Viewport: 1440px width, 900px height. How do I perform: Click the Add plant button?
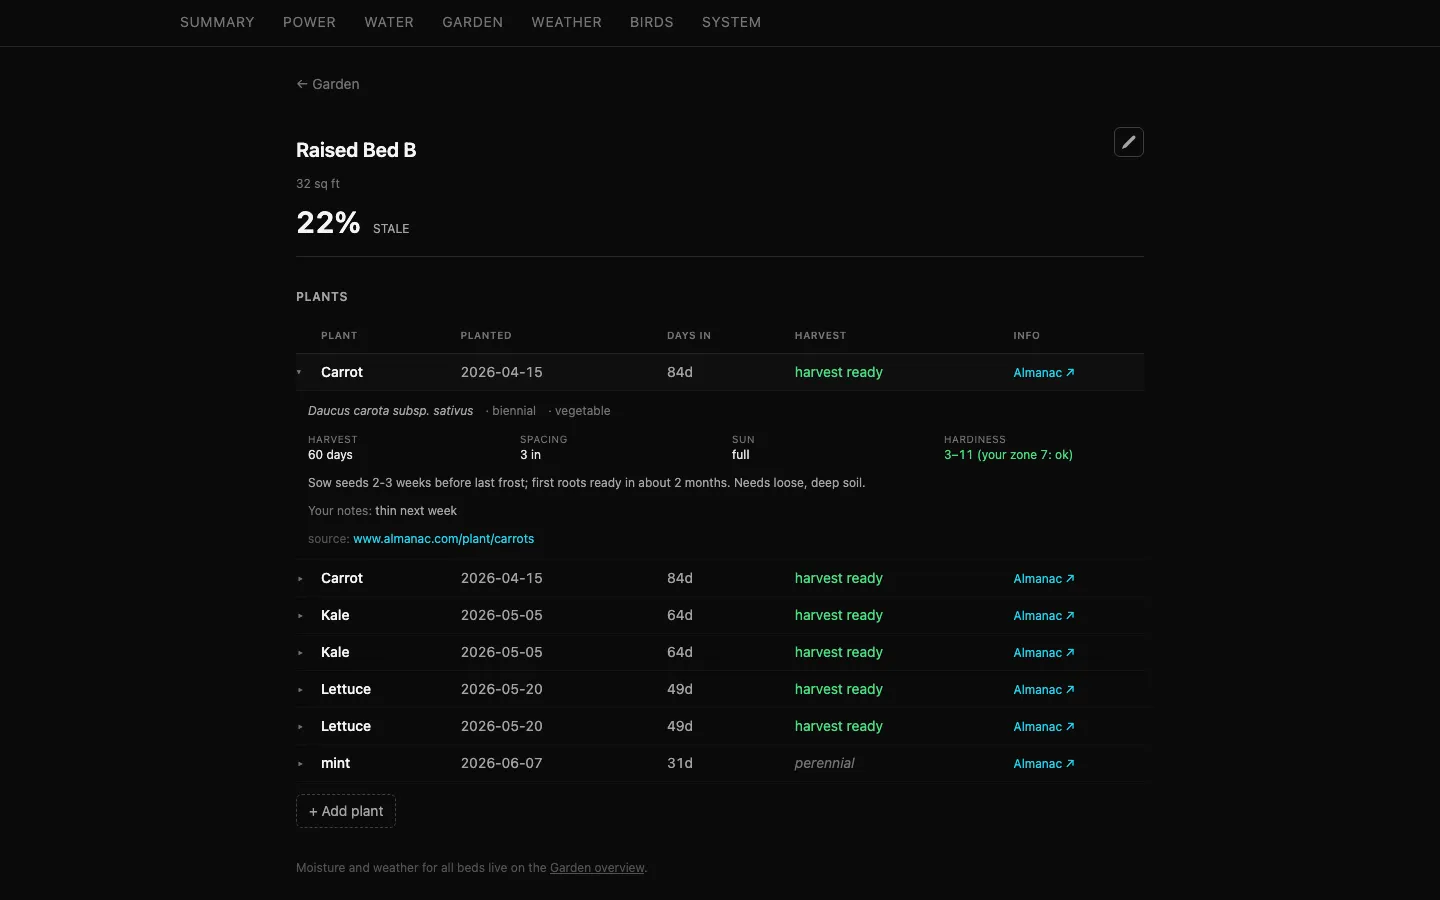(346, 811)
